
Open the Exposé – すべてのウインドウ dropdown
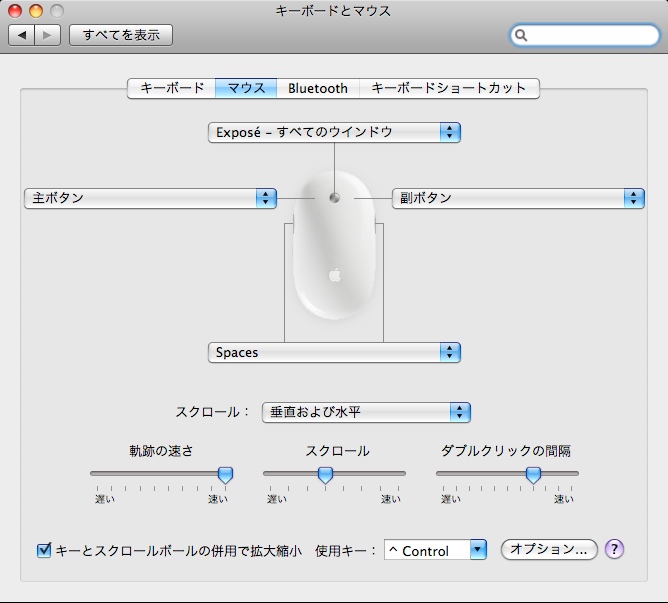coord(334,132)
